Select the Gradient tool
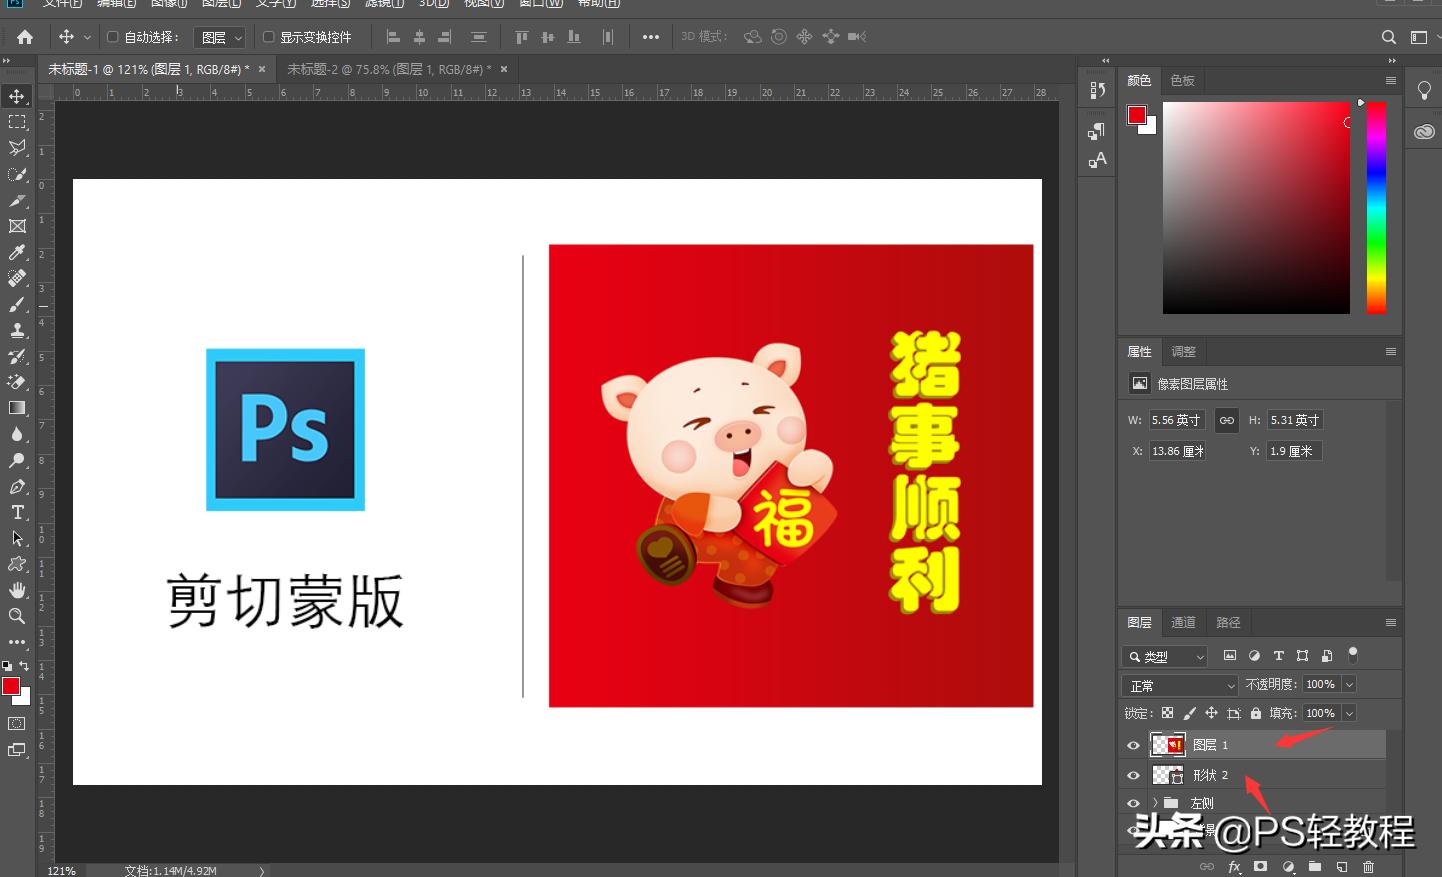The image size is (1442, 877). pos(16,408)
